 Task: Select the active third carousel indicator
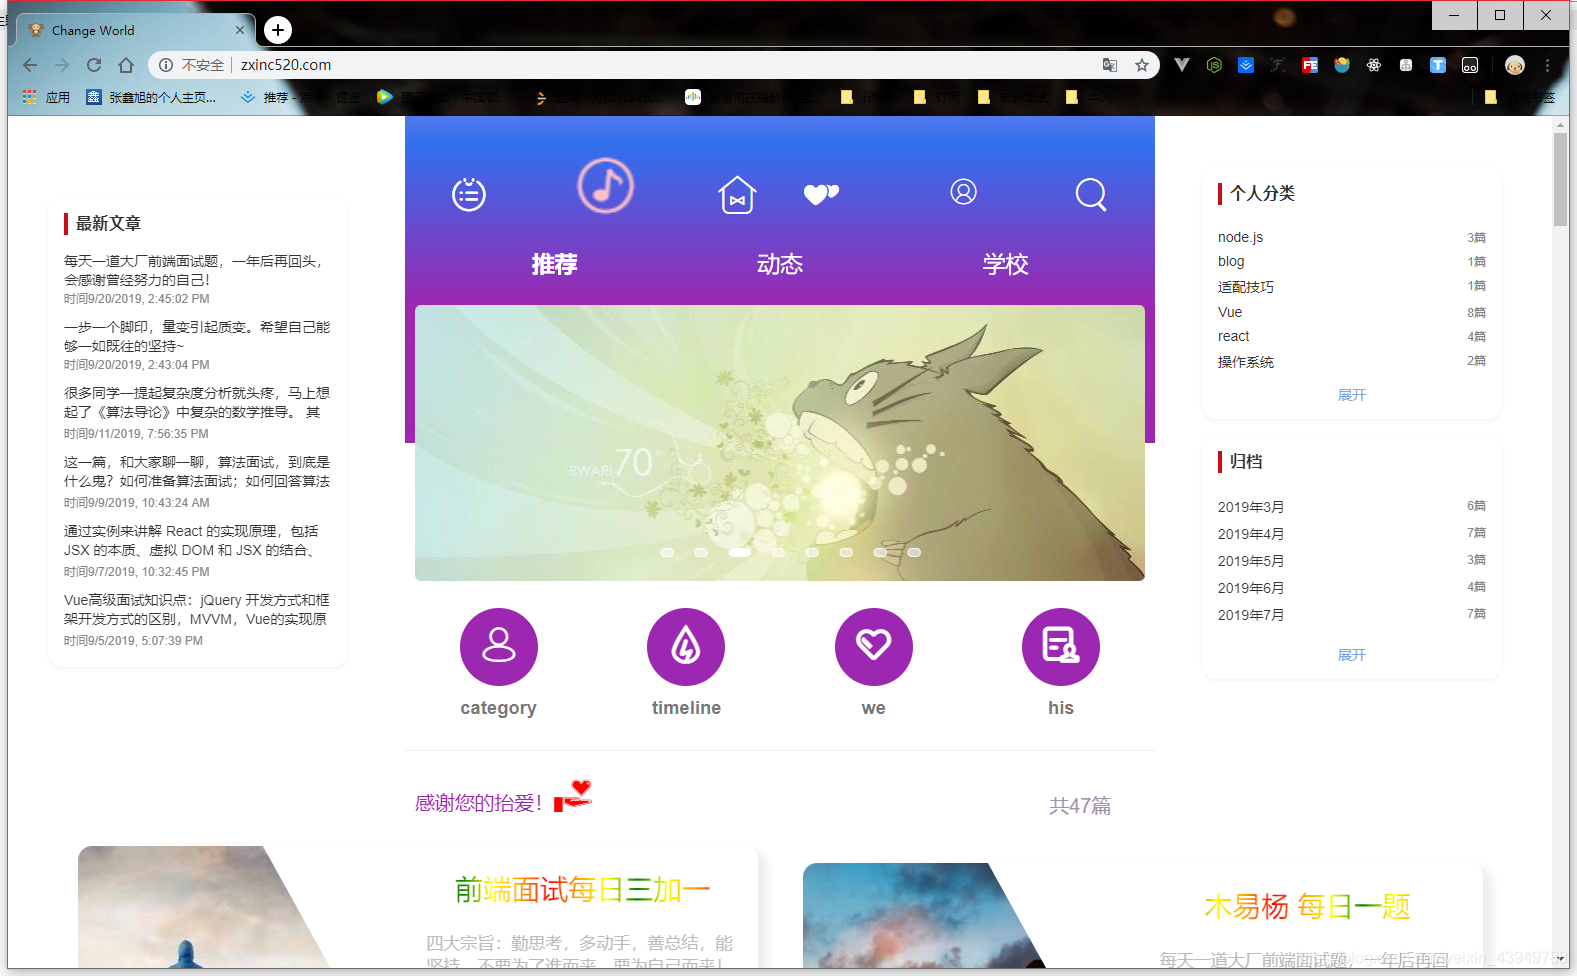739,552
